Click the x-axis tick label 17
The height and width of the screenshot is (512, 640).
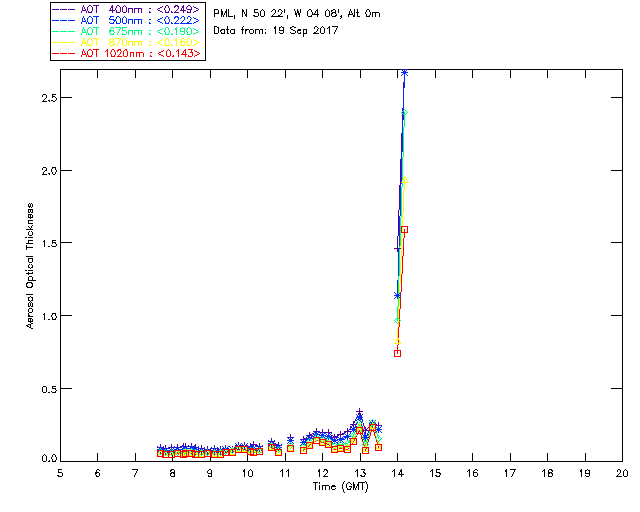(x=510, y=473)
